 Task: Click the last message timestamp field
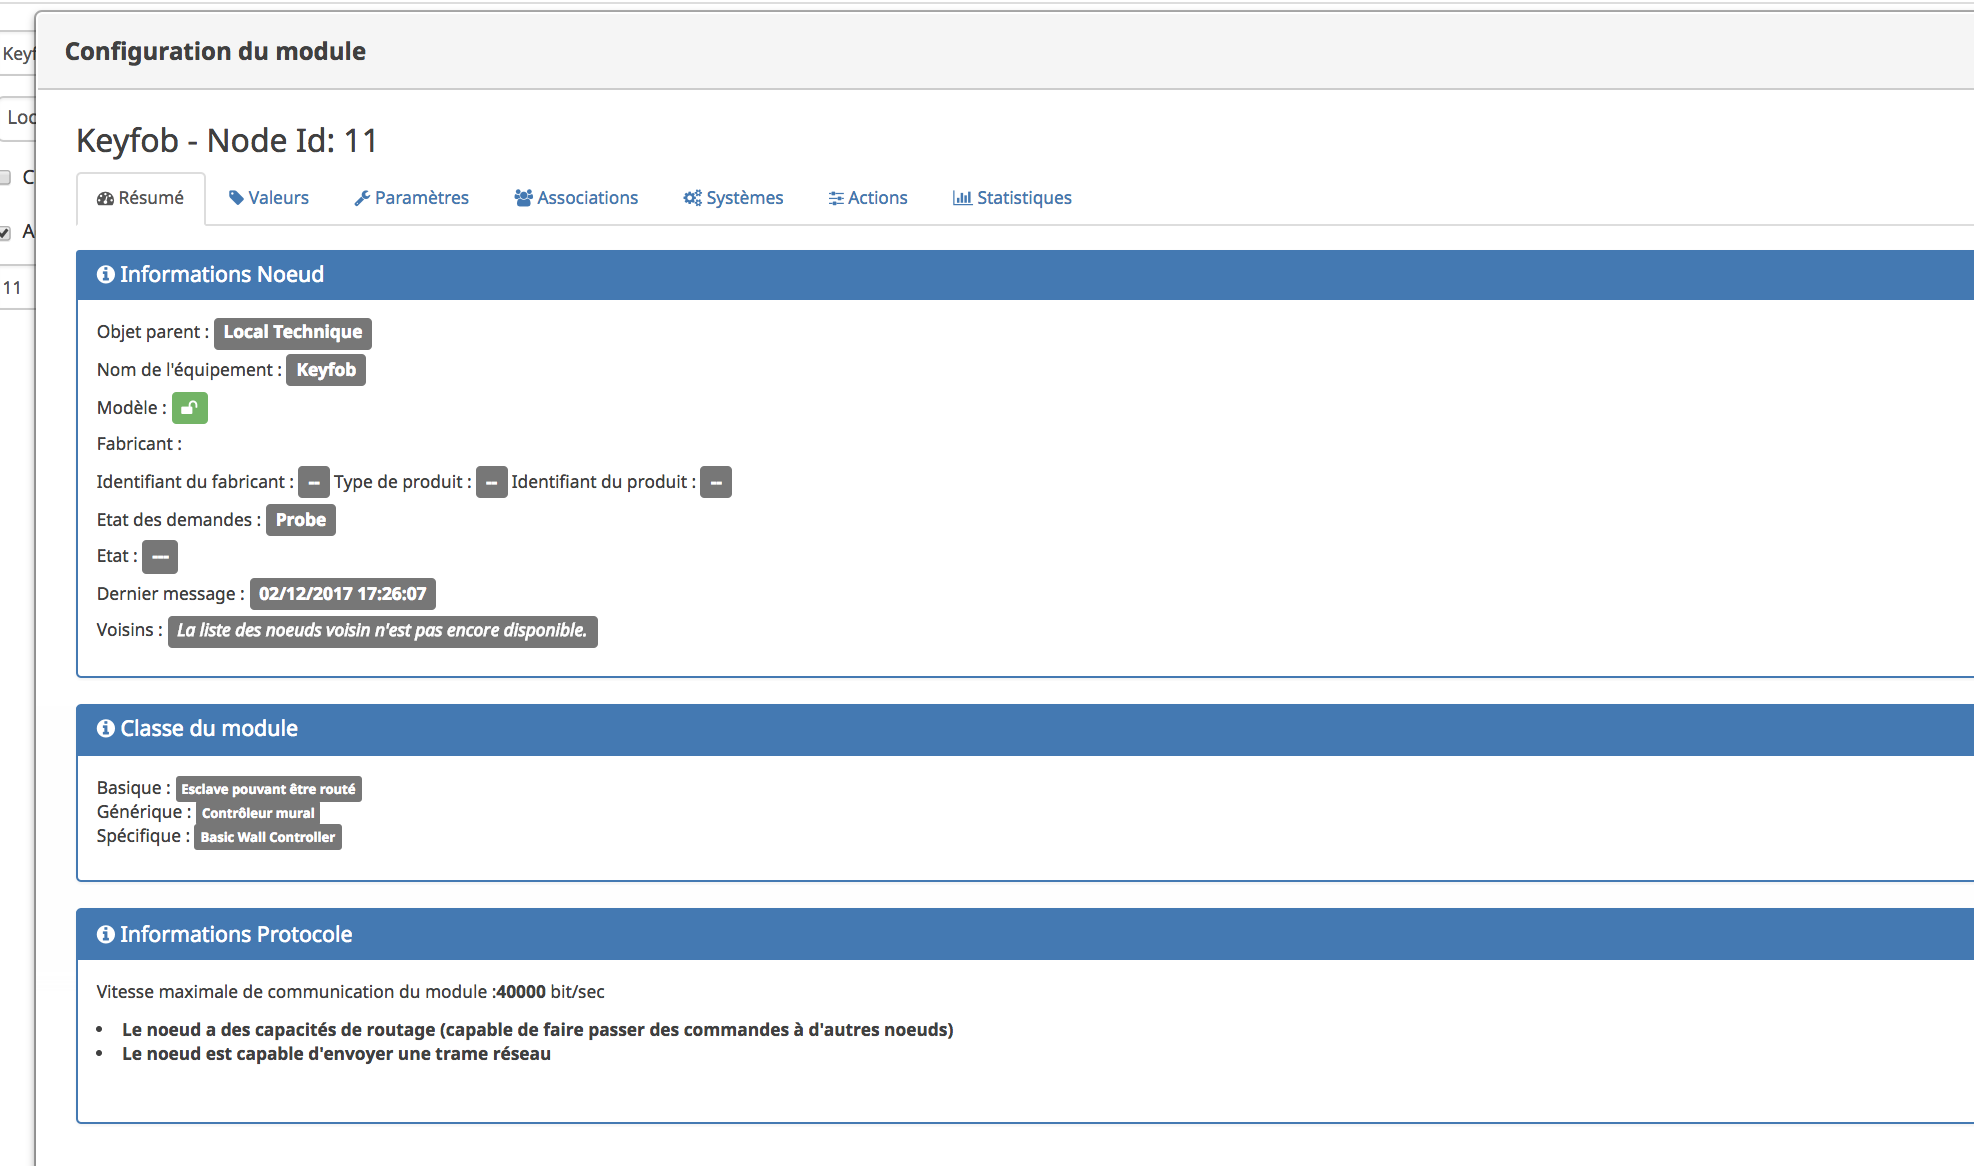click(339, 593)
